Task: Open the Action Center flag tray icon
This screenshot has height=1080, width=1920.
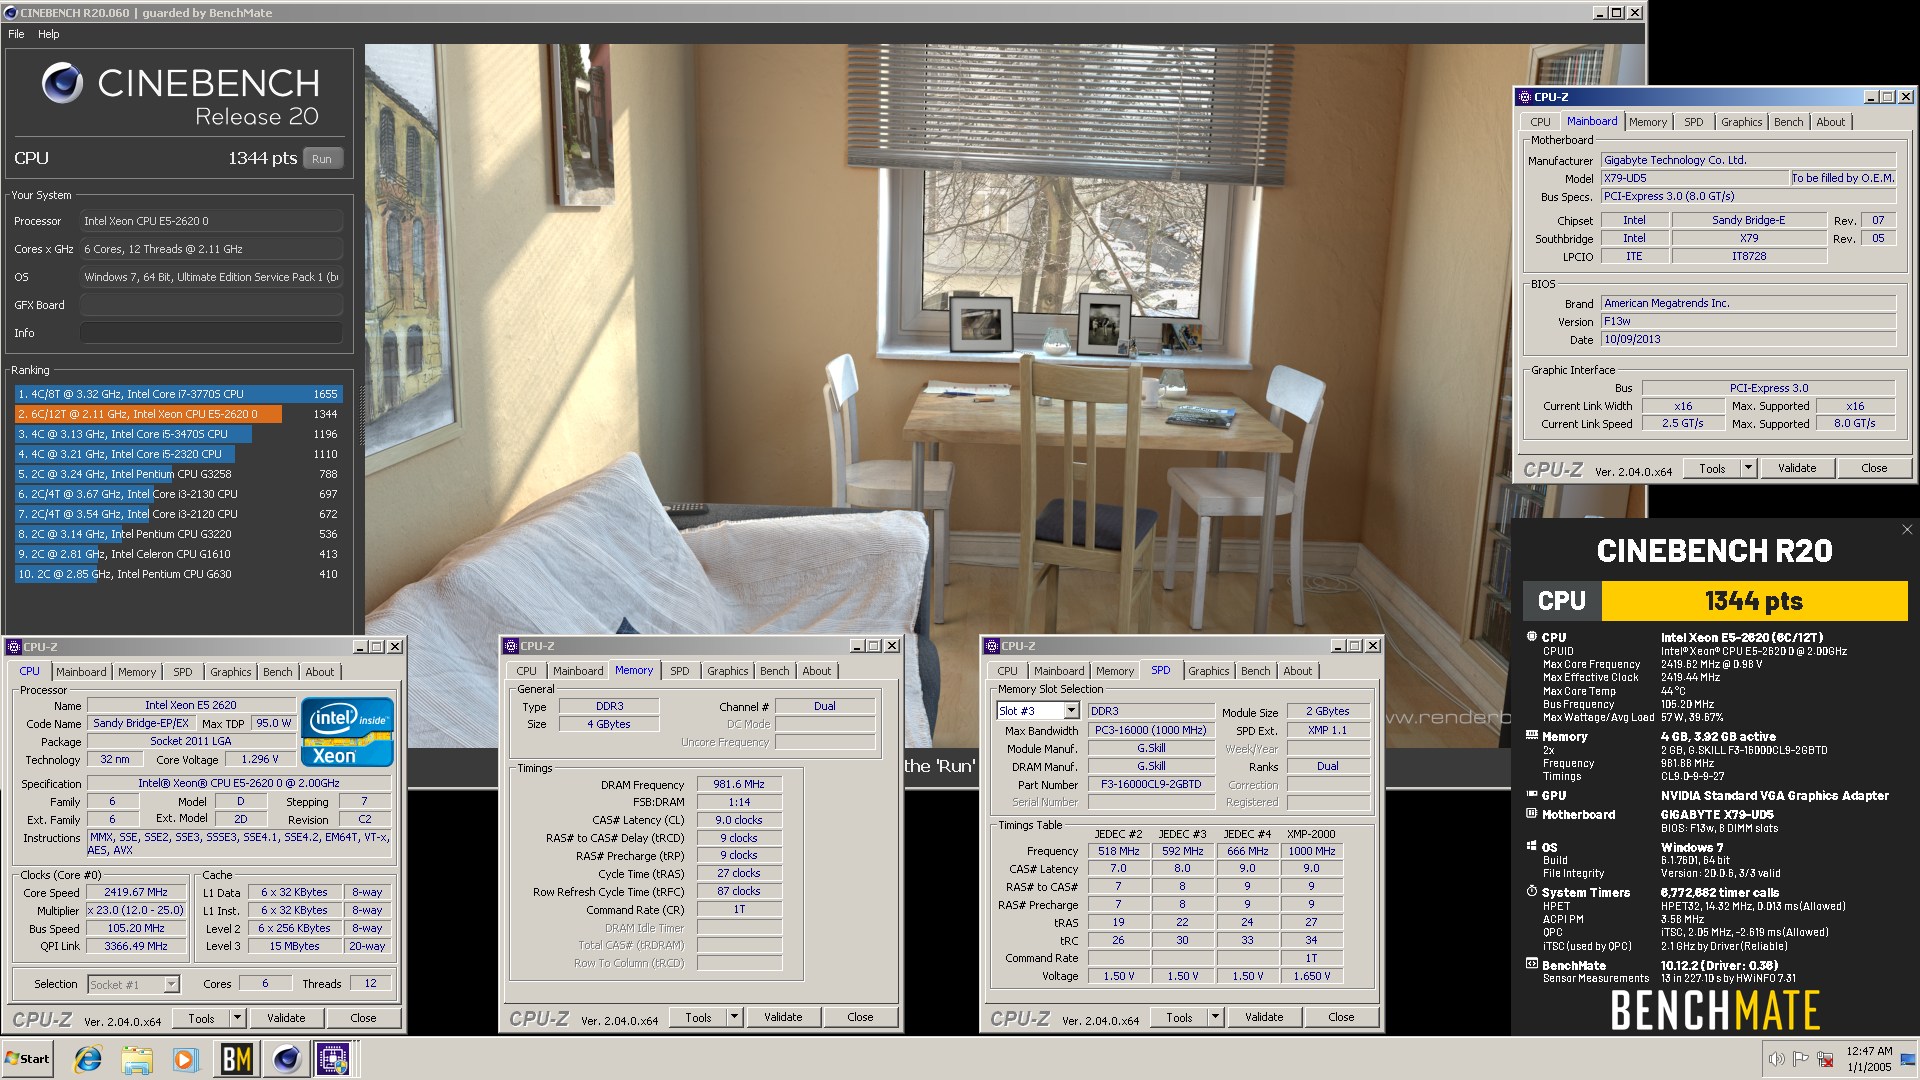Action: [1801, 1059]
